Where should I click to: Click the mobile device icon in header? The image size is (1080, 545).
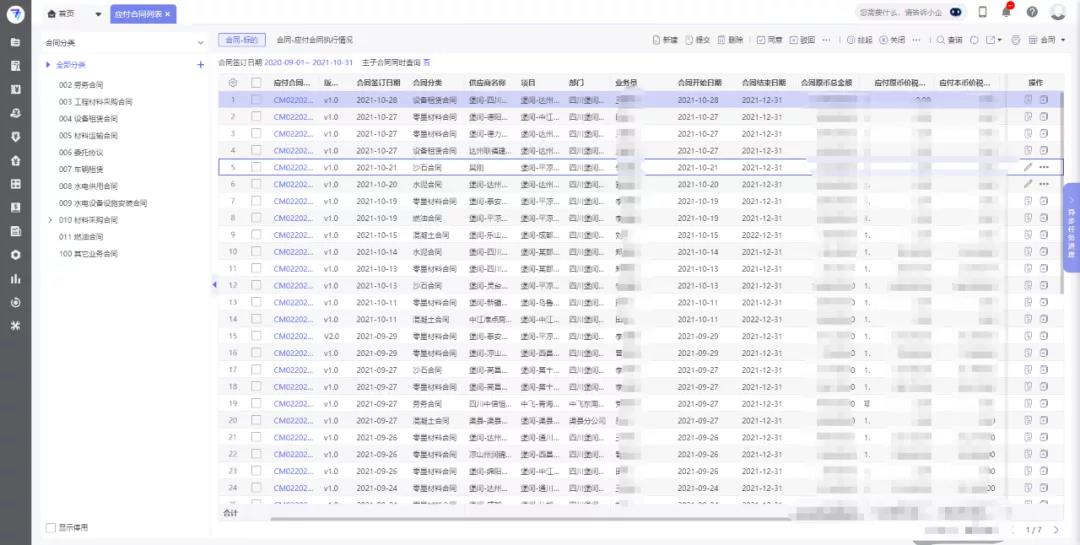click(982, 12)
